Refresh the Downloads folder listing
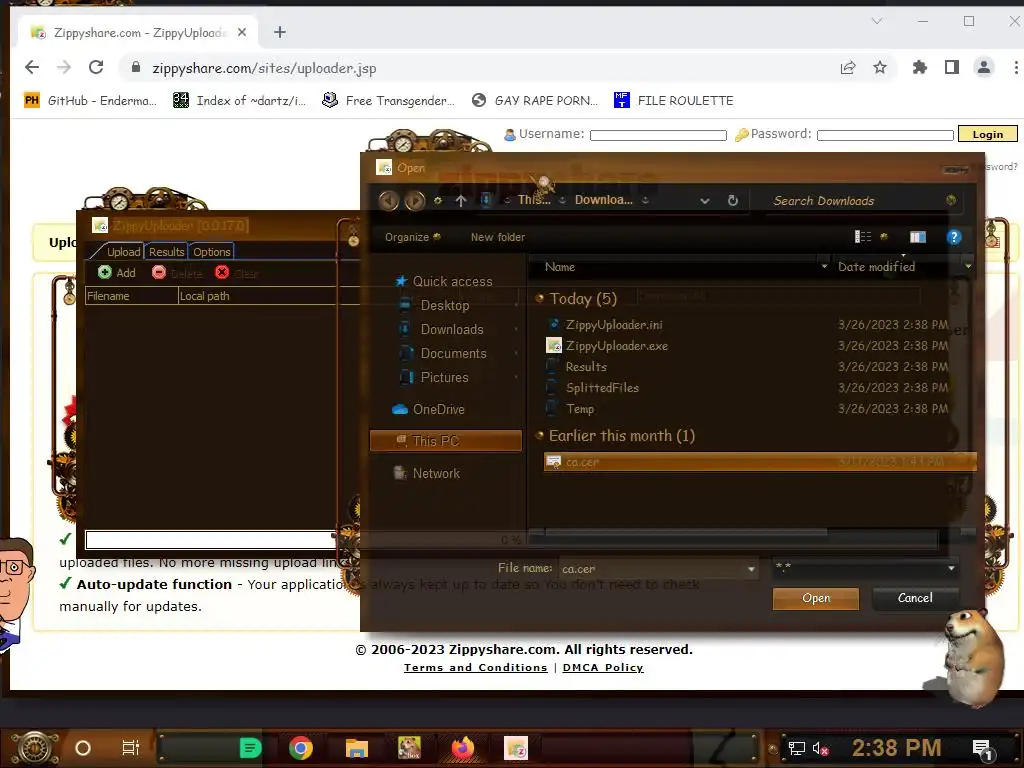Screen dimensions: 1024x768 click(733, 200)
